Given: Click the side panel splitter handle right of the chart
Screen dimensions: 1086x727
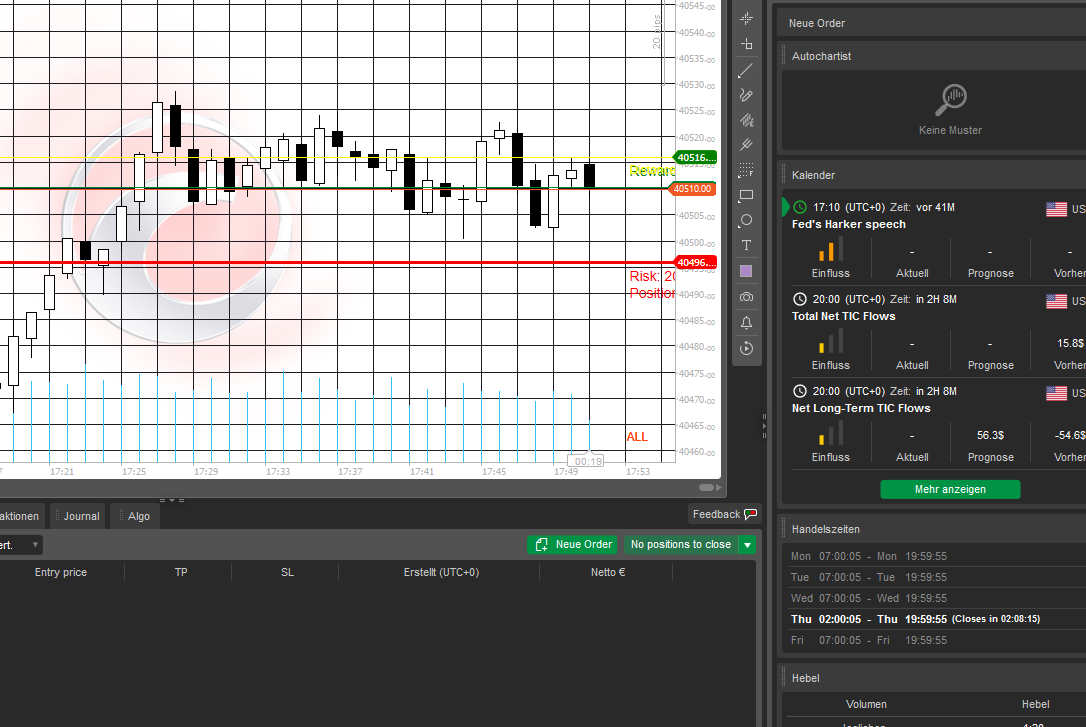Looking at the screenshot, I should click(765, 426).
